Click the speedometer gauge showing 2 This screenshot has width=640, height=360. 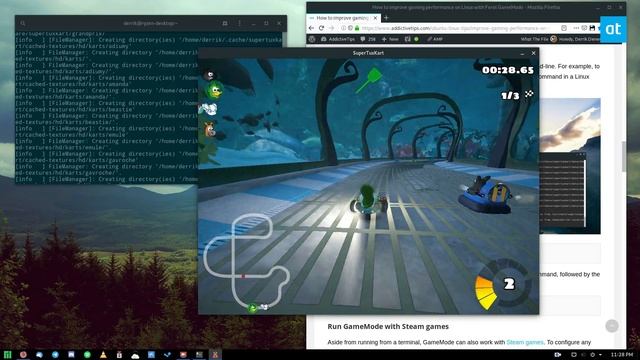503,284
